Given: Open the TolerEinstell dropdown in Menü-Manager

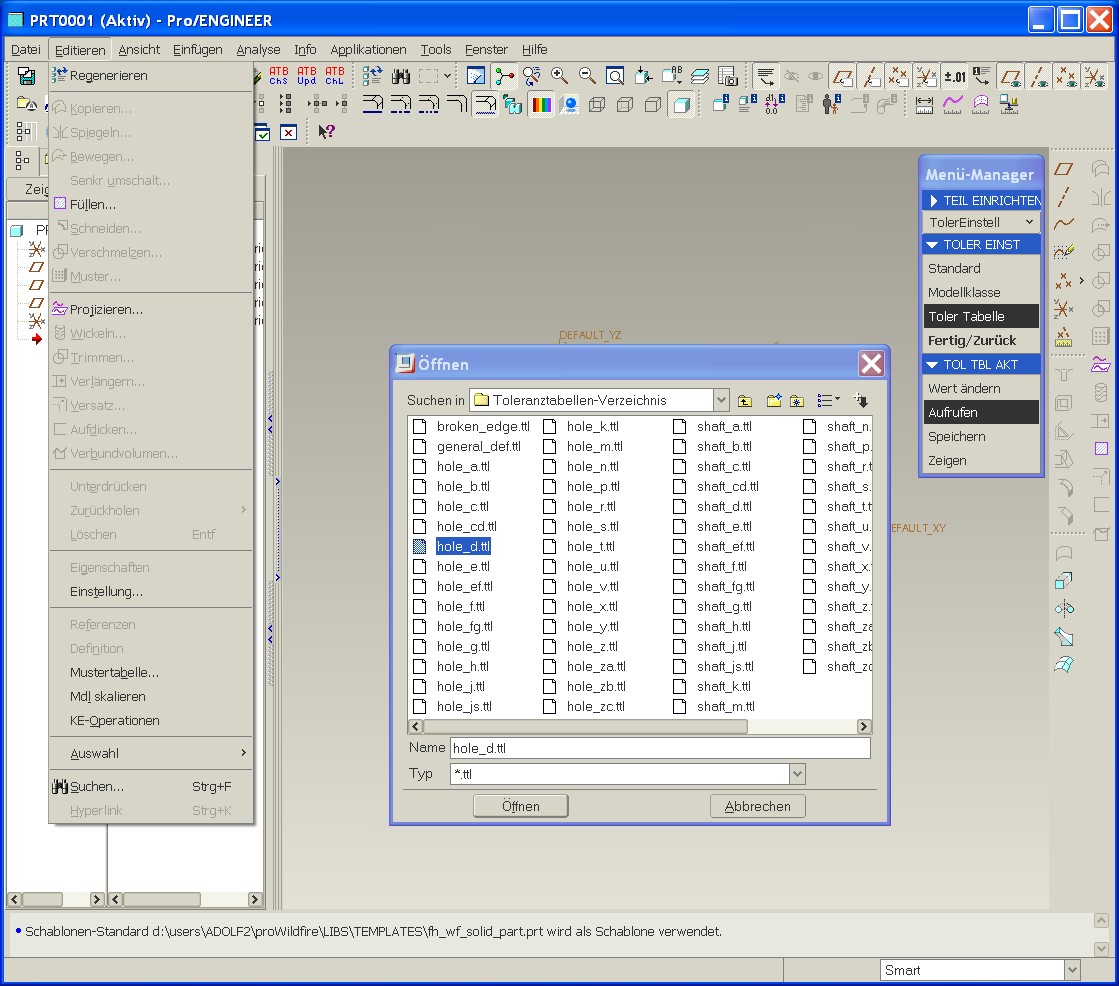Looking at the screenshot, I should click(x=981, y=222).
